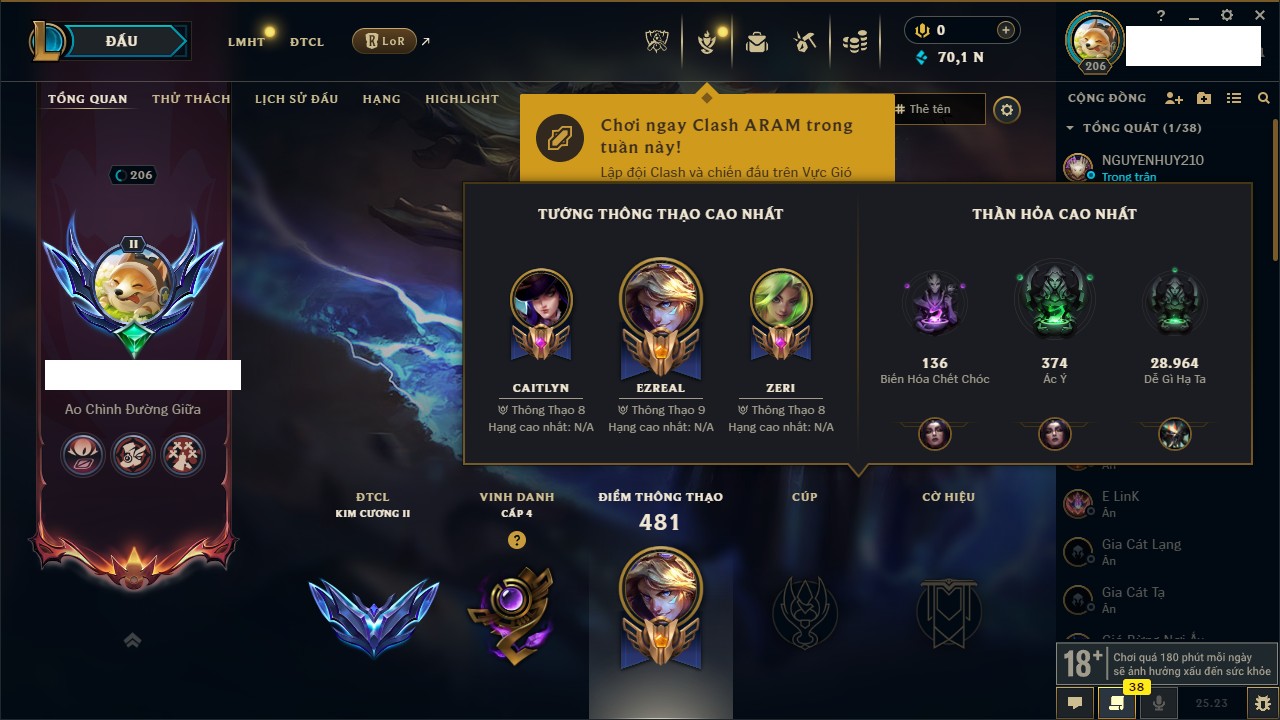Switch to the THỬ THÁCH tab
The image size is (1280, 720).
click(191, 99)
